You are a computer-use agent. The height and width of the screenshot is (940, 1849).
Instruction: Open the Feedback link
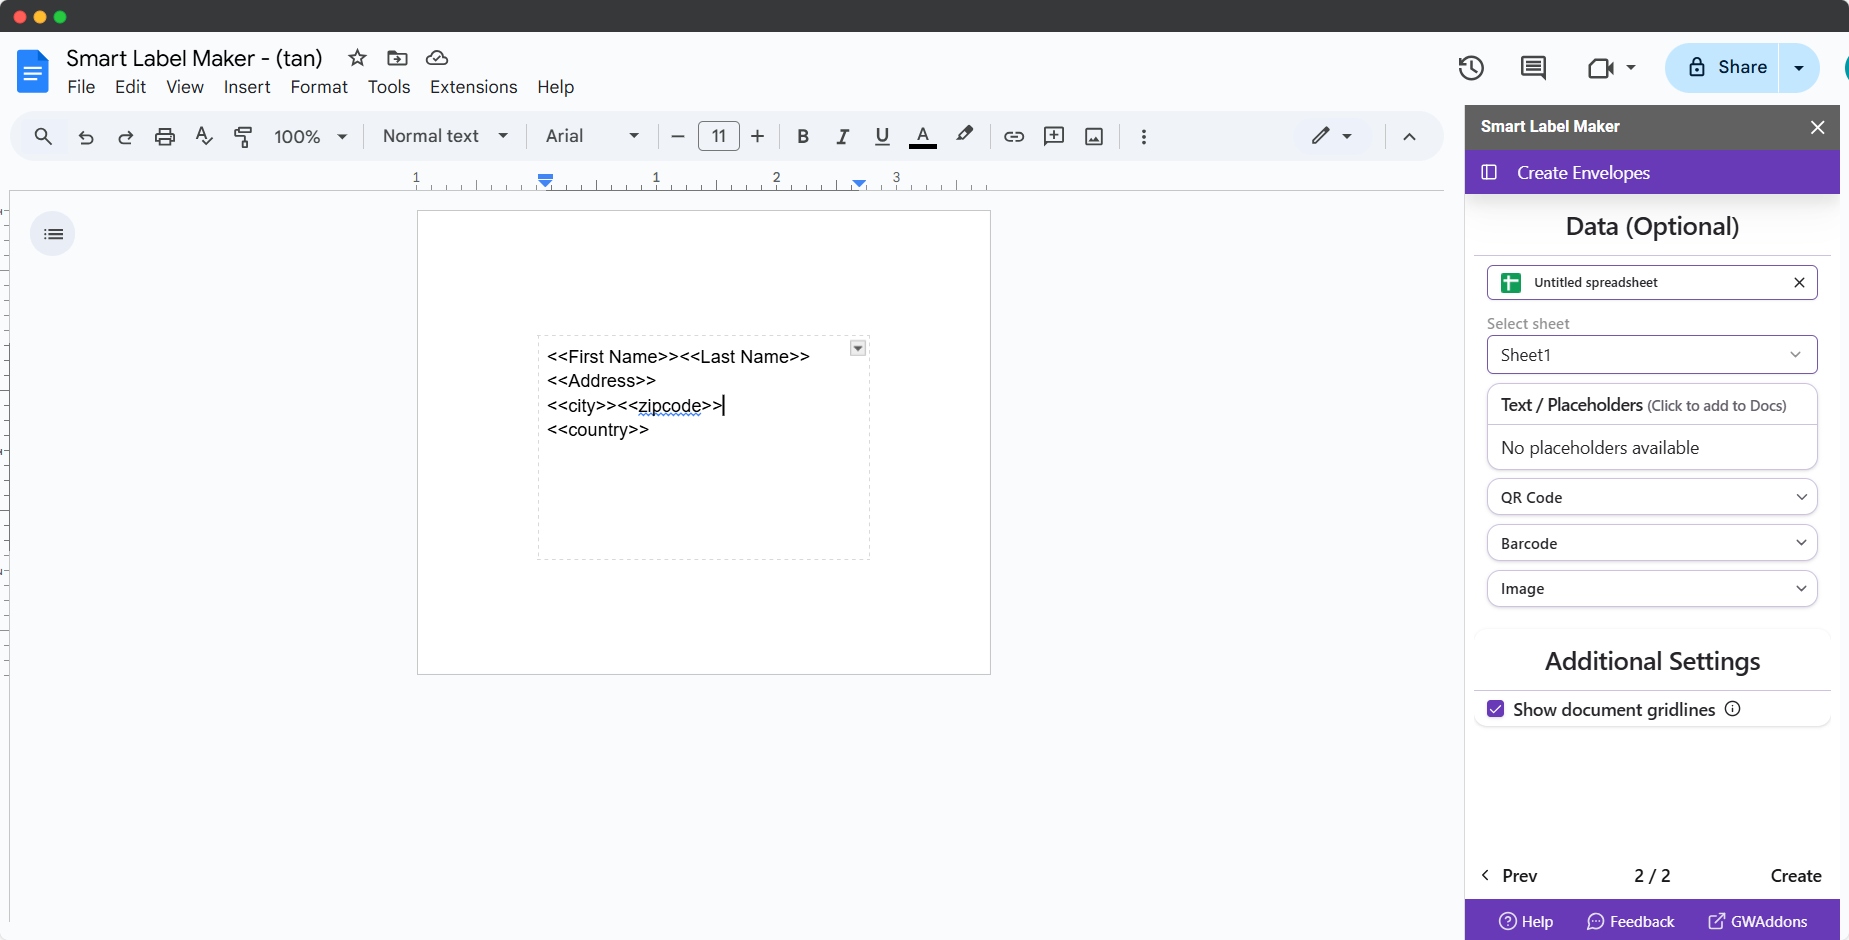click(x=1631, y=922)
